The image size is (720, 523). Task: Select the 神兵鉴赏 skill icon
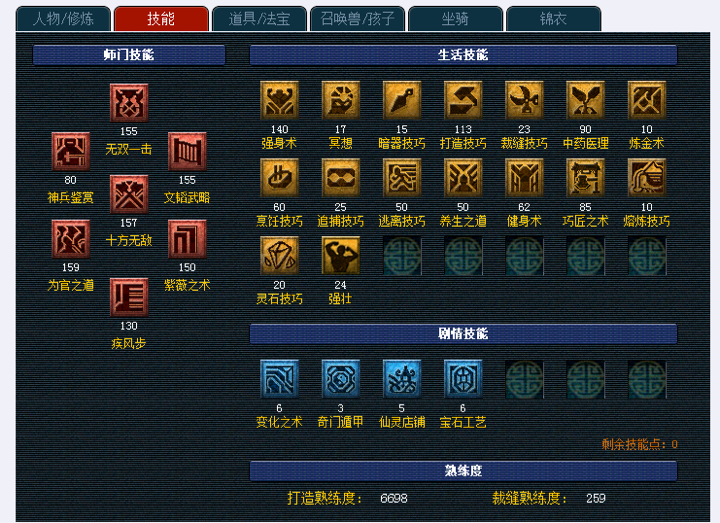[71, 152]
